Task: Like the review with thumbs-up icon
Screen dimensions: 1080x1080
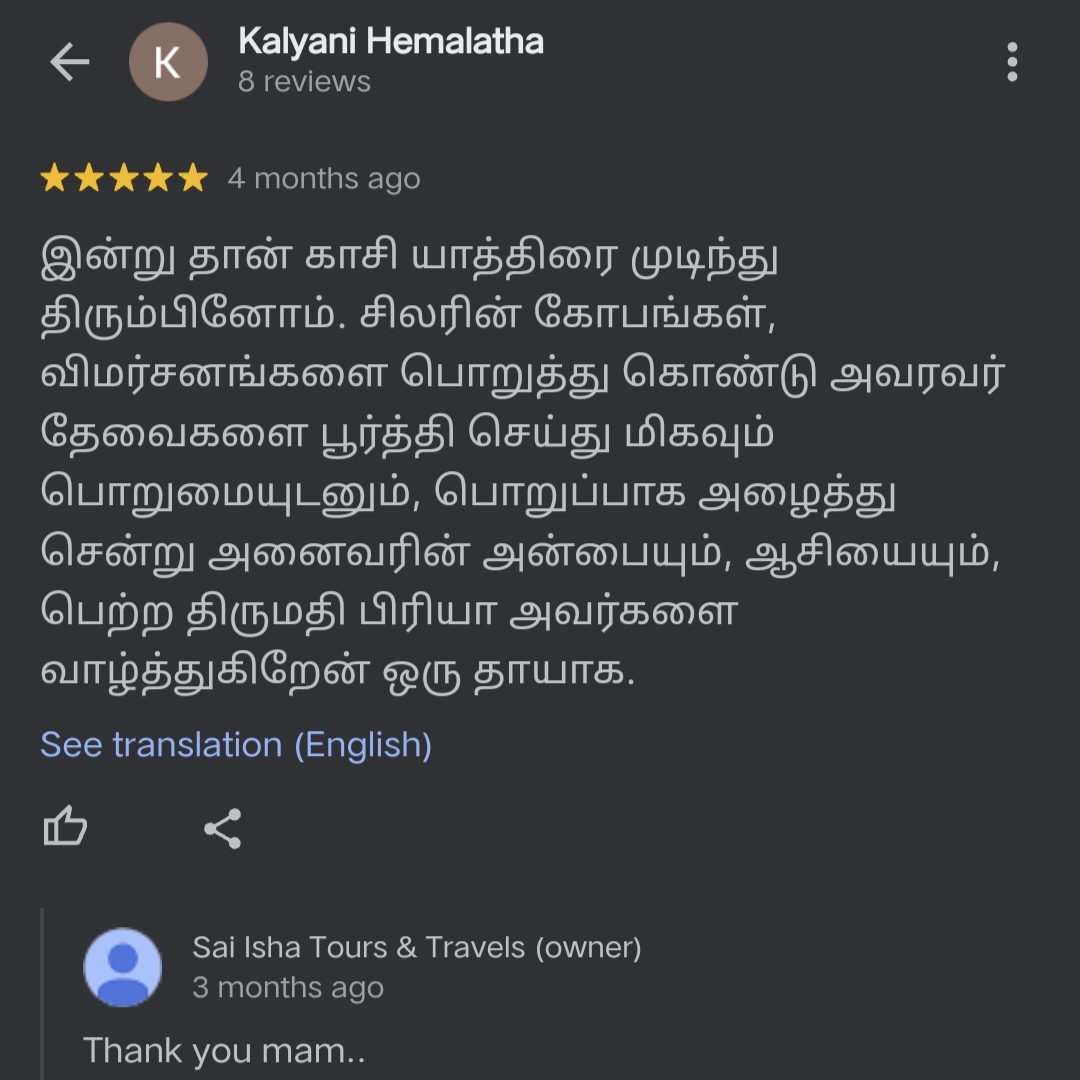Action: (65, 826)
